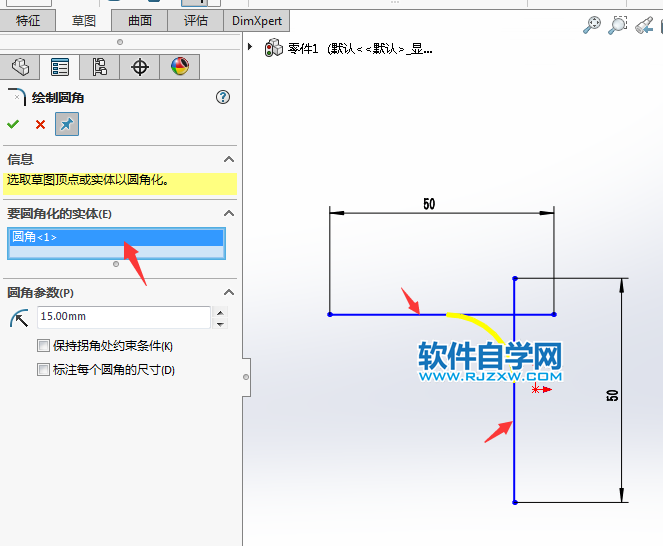This screenshot has width=663, height=546.
Task: Collapse the 信息 section
Action: click(x=229, y=159)
